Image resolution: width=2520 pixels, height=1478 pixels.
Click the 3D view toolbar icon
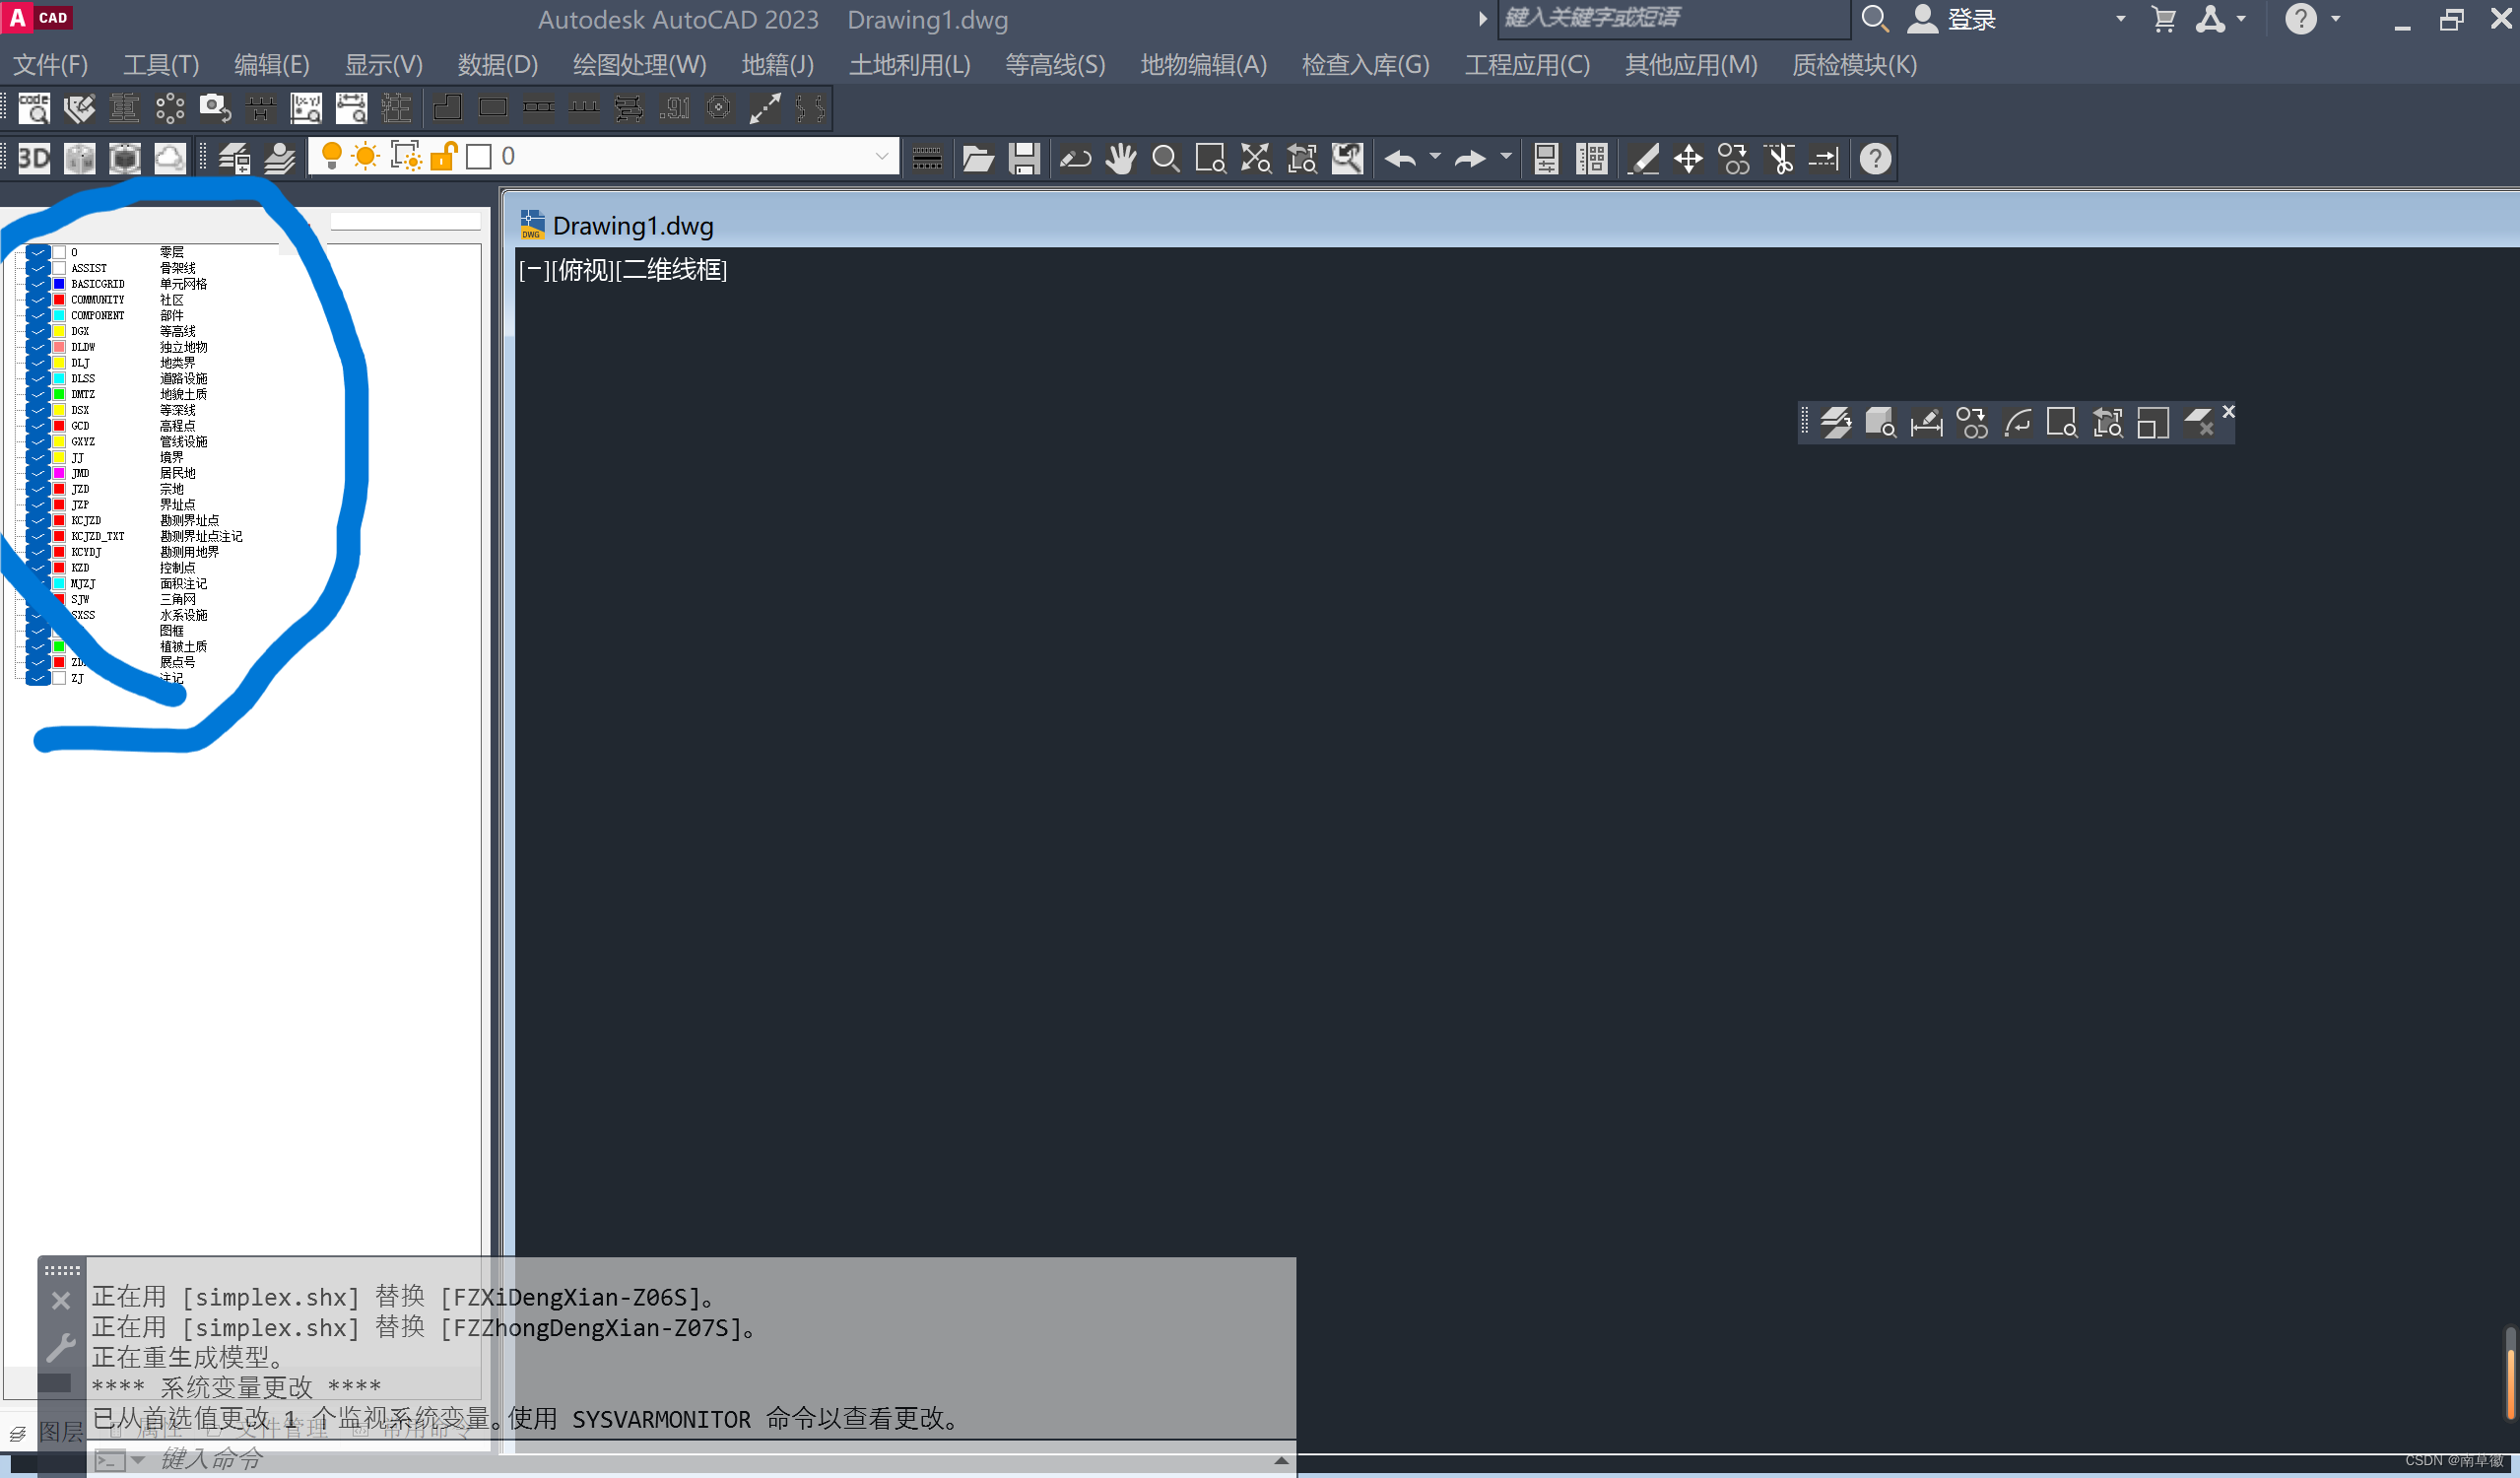coord(34,158)
